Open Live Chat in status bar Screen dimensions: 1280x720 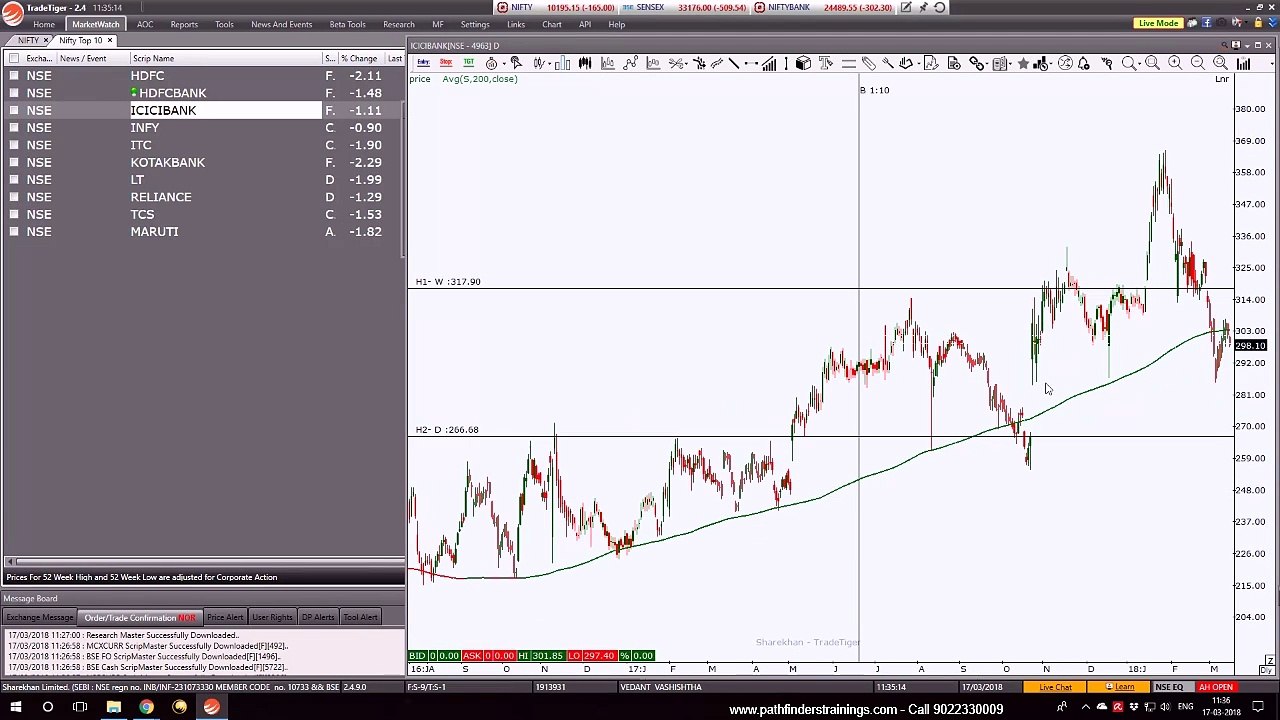[x=1055, y=687]
